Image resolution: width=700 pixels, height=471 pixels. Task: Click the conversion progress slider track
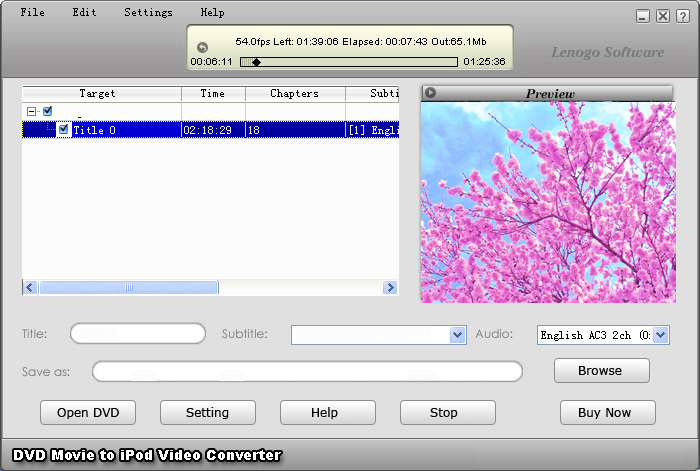coord(350,62)
